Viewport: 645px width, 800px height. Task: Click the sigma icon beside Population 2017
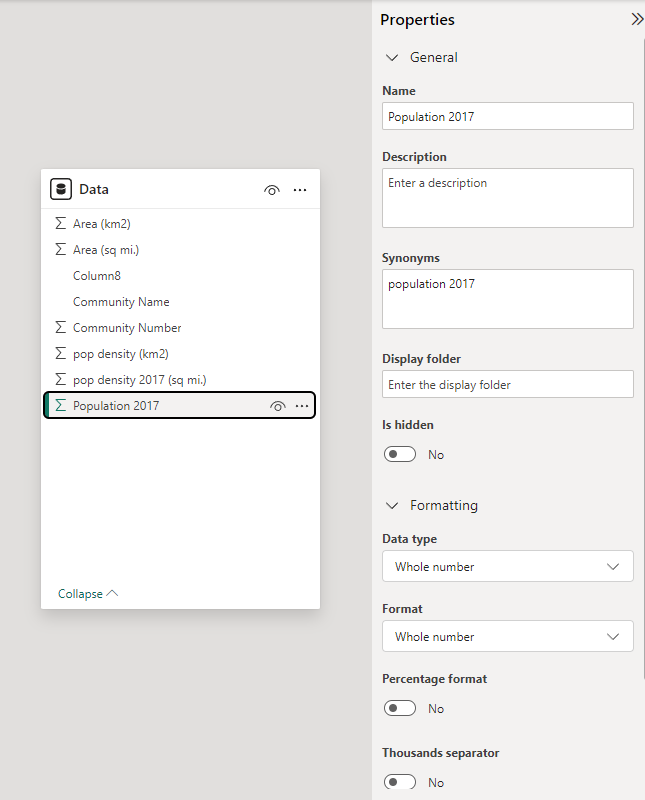60,405
